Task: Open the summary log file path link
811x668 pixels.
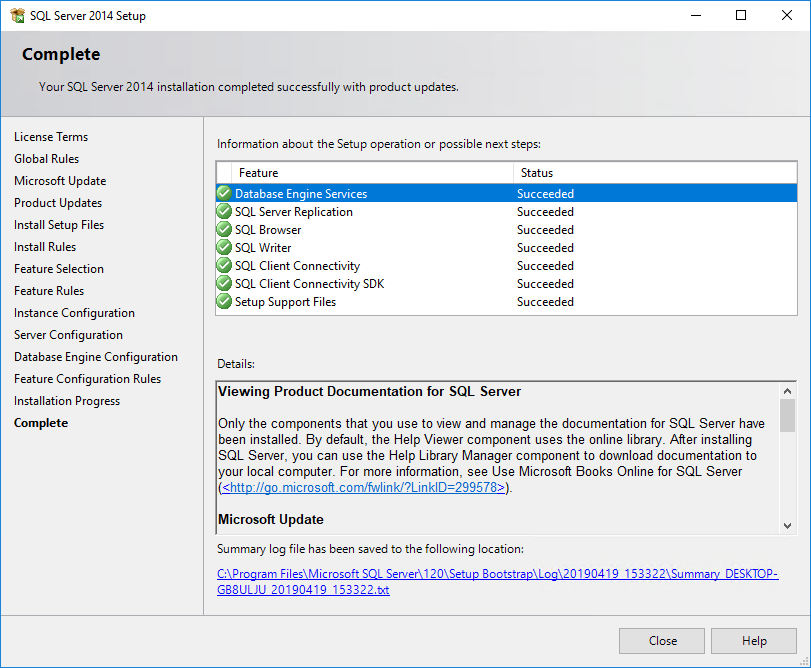Action: point(498,582)
